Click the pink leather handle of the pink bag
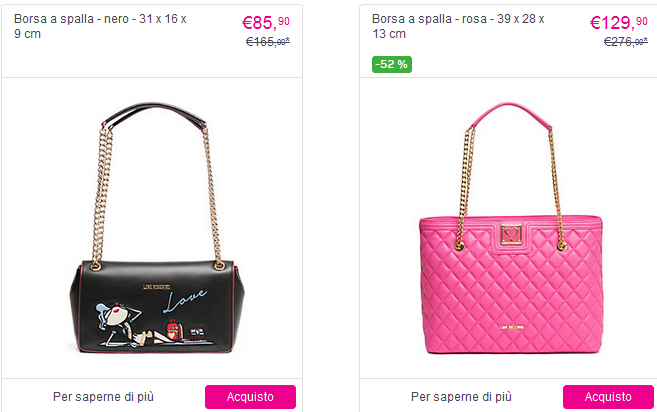Viewport: 657px width, 412px height. [511, 112]
